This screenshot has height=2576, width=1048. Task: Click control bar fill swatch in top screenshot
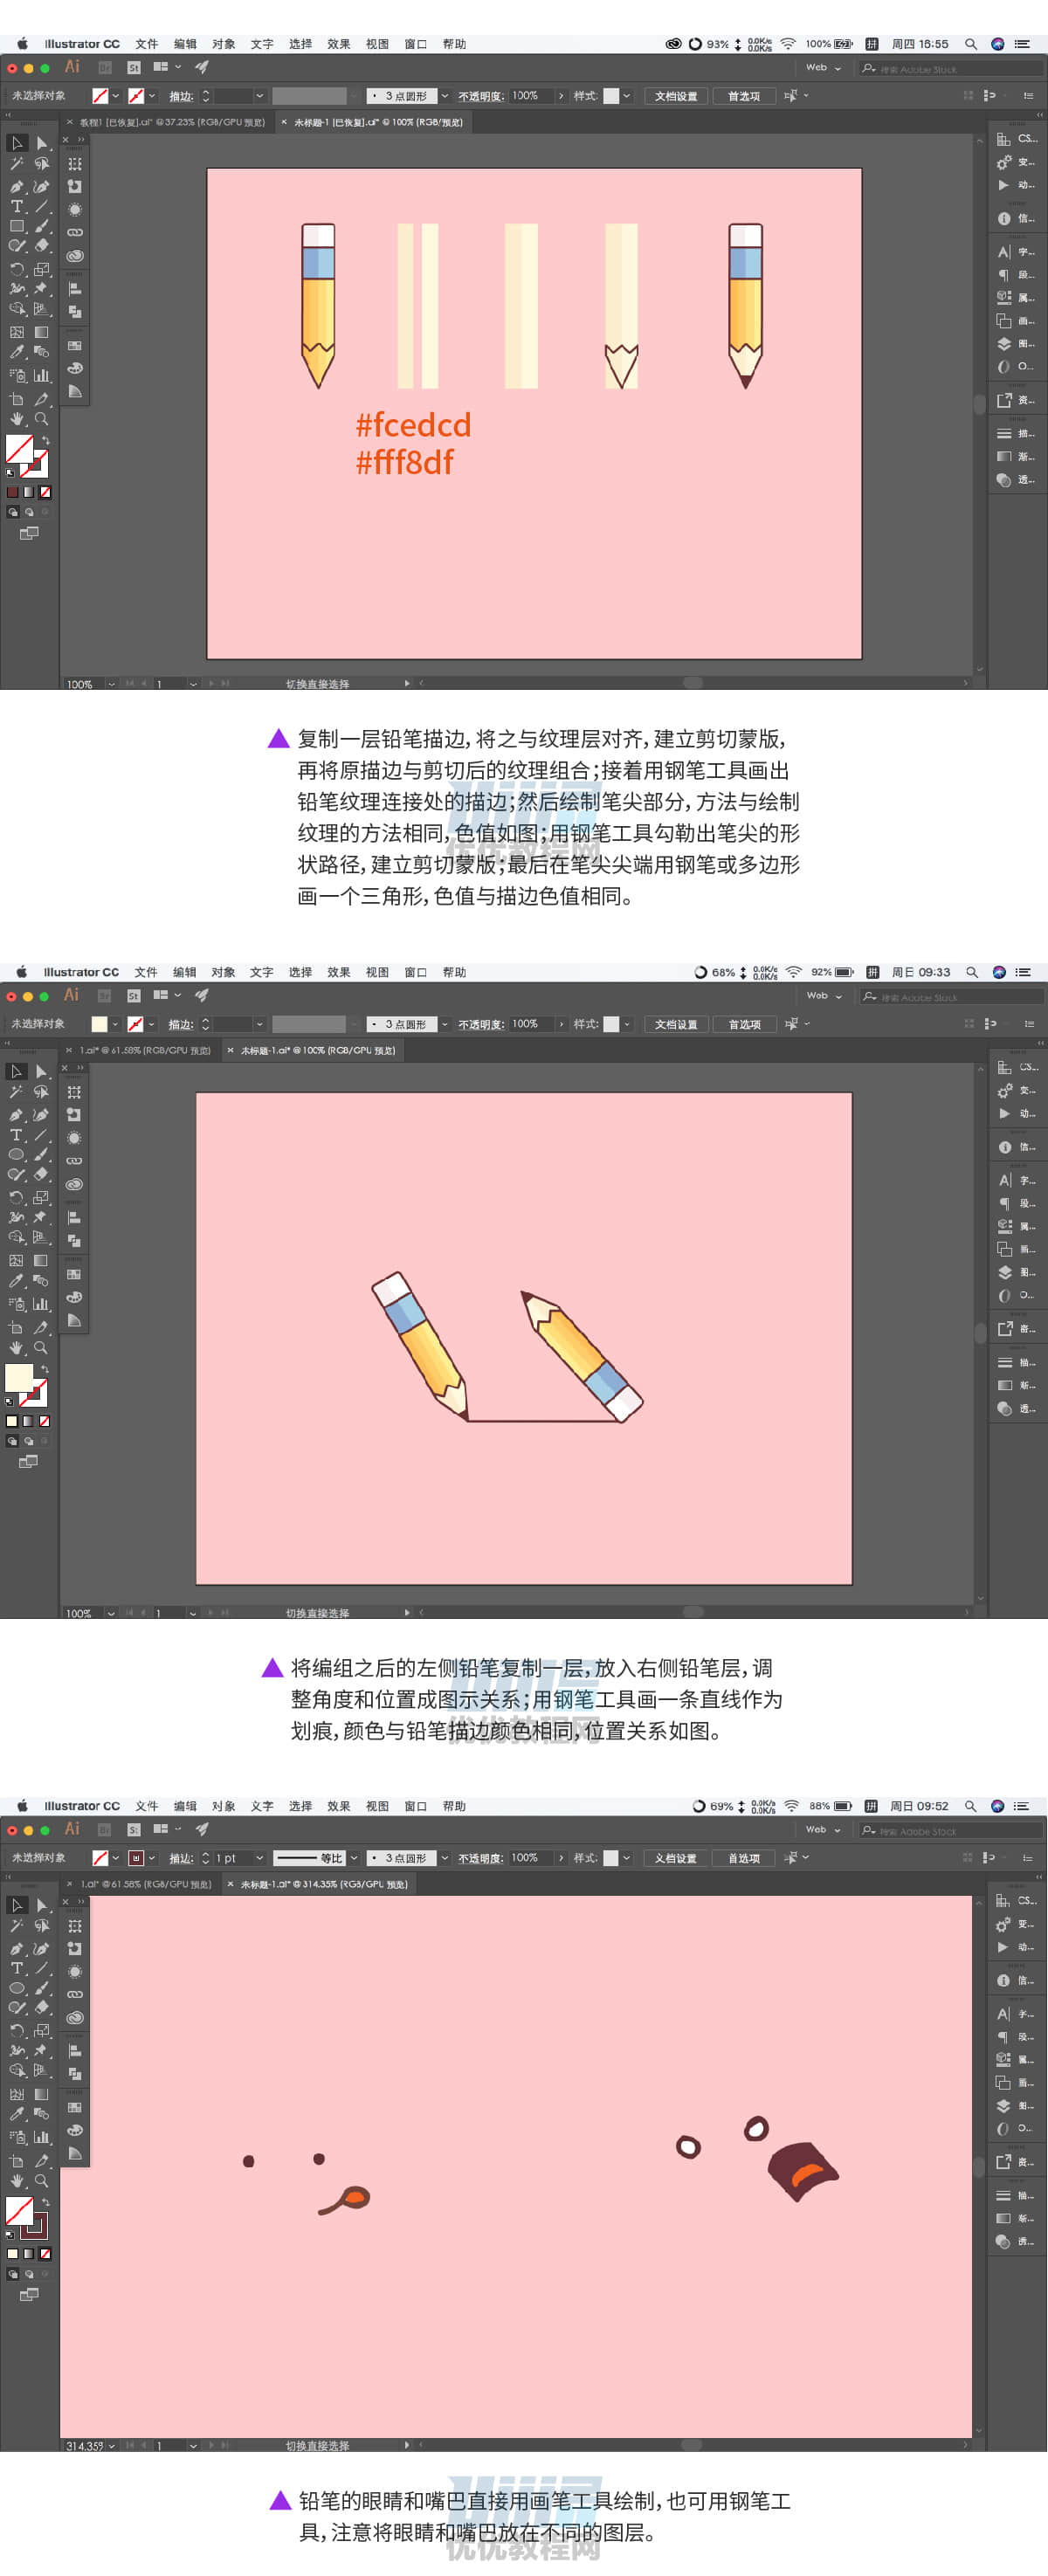pos(100,96)
